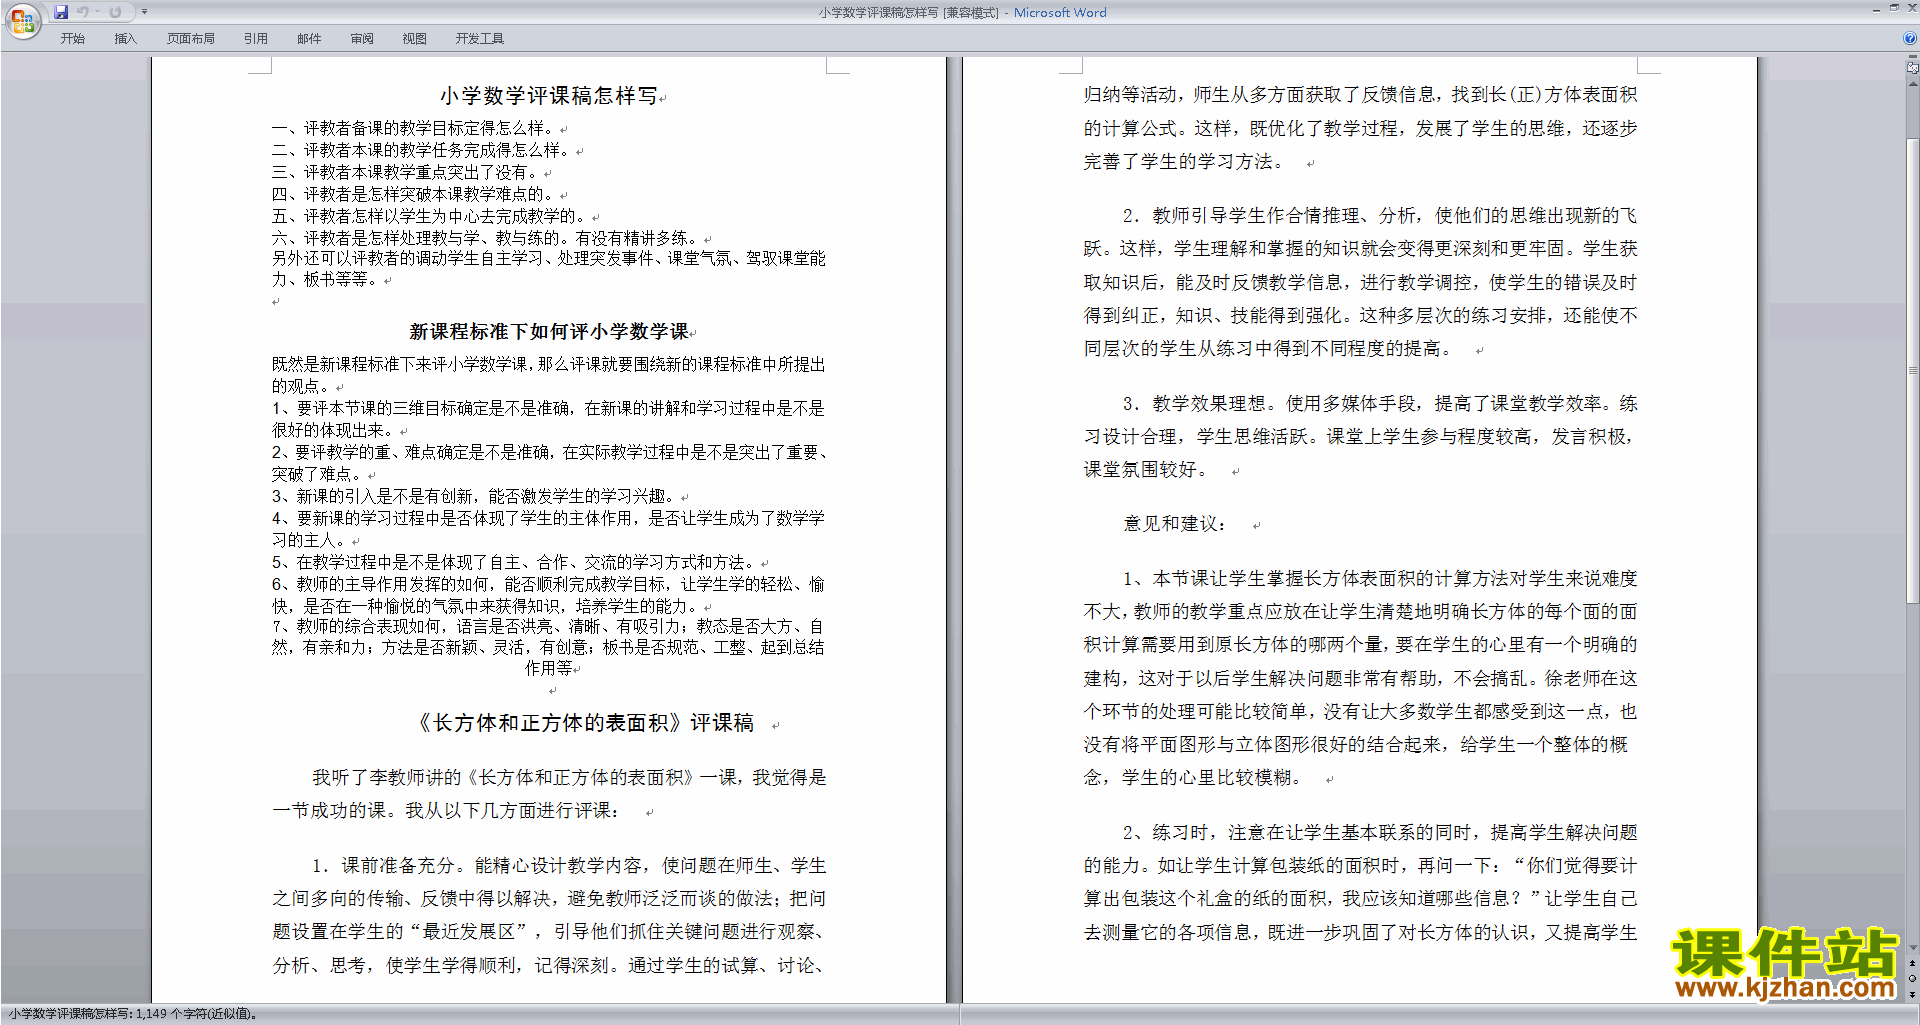Click the 意见和建议： text on right page

pyautogui.click(x=1175, y=524)
